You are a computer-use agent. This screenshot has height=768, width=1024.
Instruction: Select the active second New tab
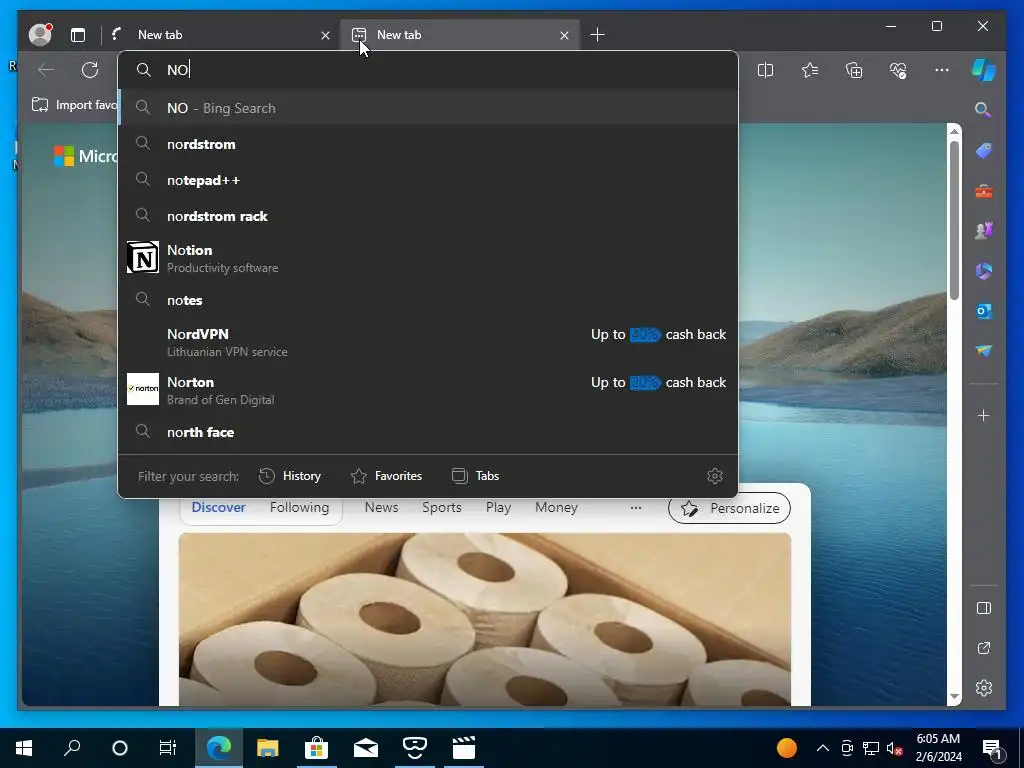459,35
